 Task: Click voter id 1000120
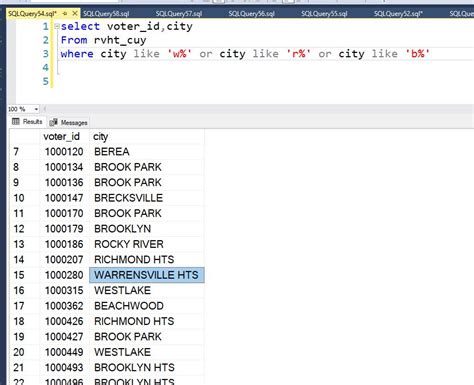[65, 152]
